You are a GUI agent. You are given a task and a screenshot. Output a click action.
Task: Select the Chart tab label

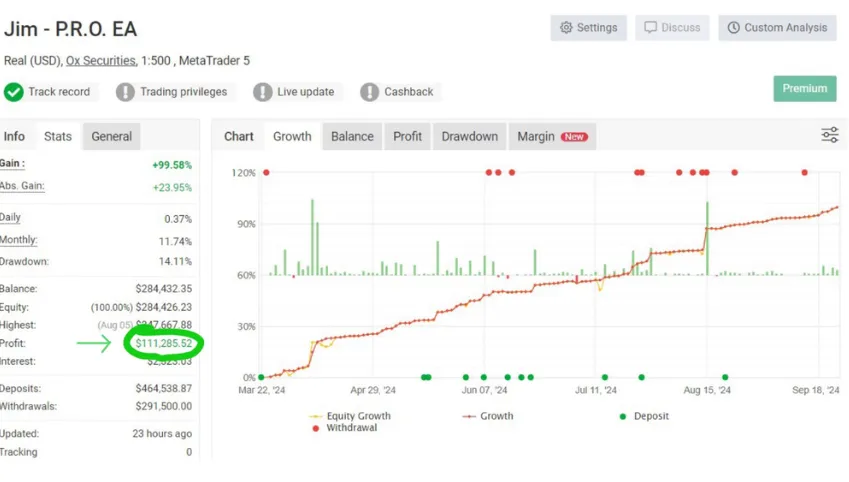click(239, 136)
